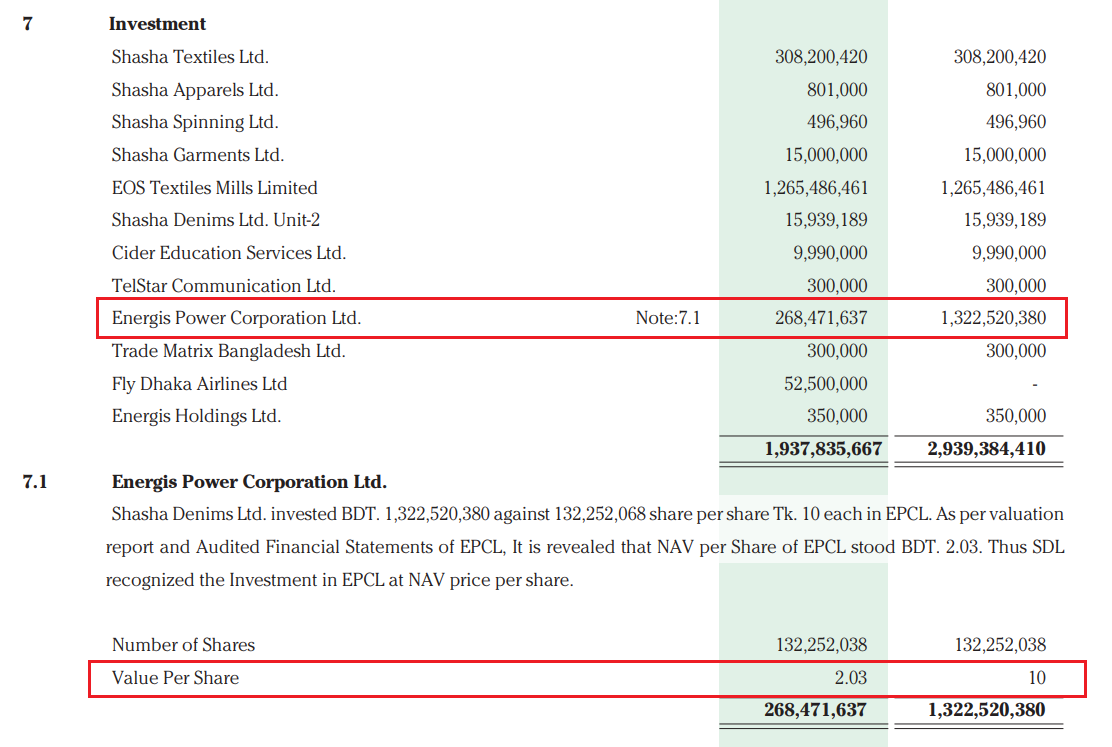Click the Note:7.1 reference text

coord(668,319)
